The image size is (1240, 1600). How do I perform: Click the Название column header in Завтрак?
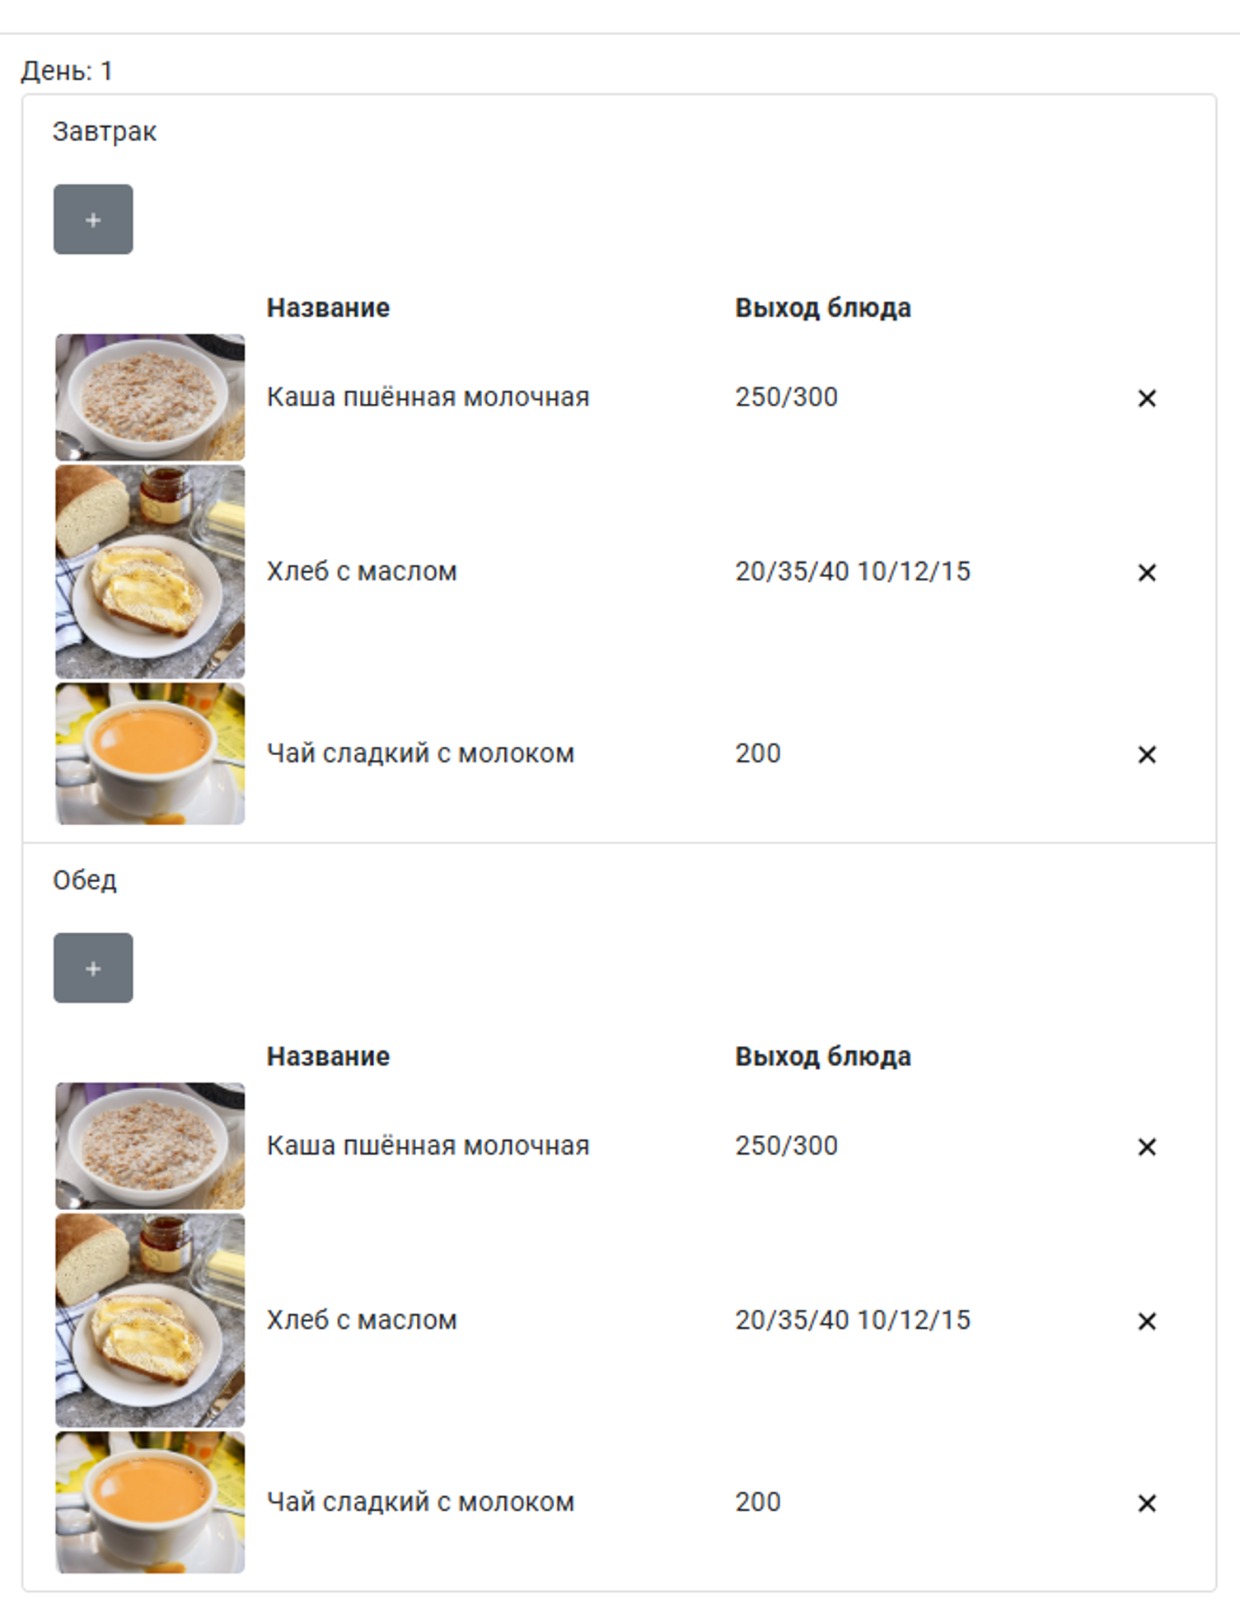[x=328, y=307]
